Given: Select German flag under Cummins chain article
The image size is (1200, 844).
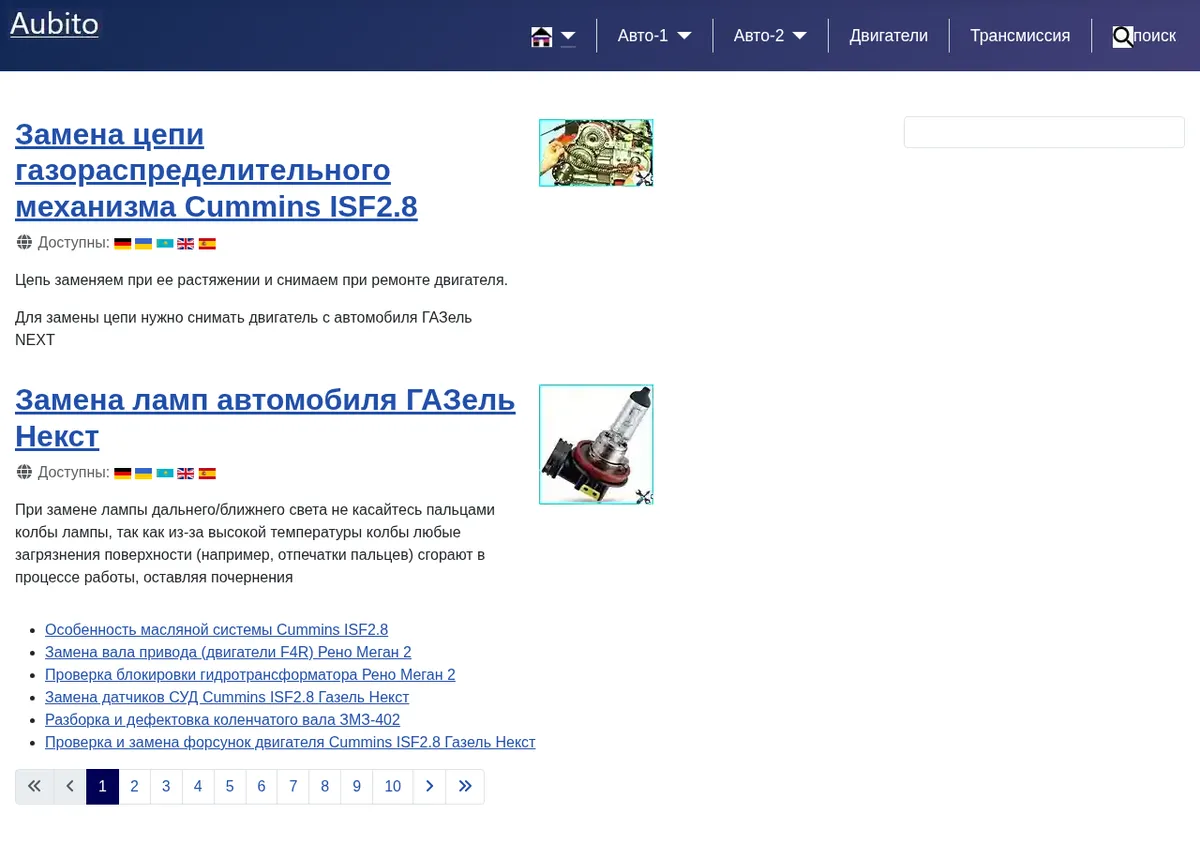Looking at the screenshot, I should click(x=123, y=243).
